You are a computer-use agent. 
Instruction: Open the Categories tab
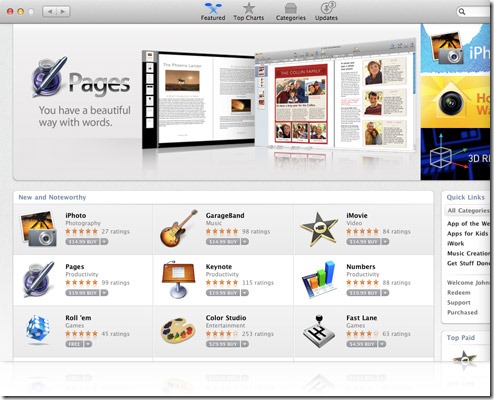pyautogui.click(x=291, y=12)
